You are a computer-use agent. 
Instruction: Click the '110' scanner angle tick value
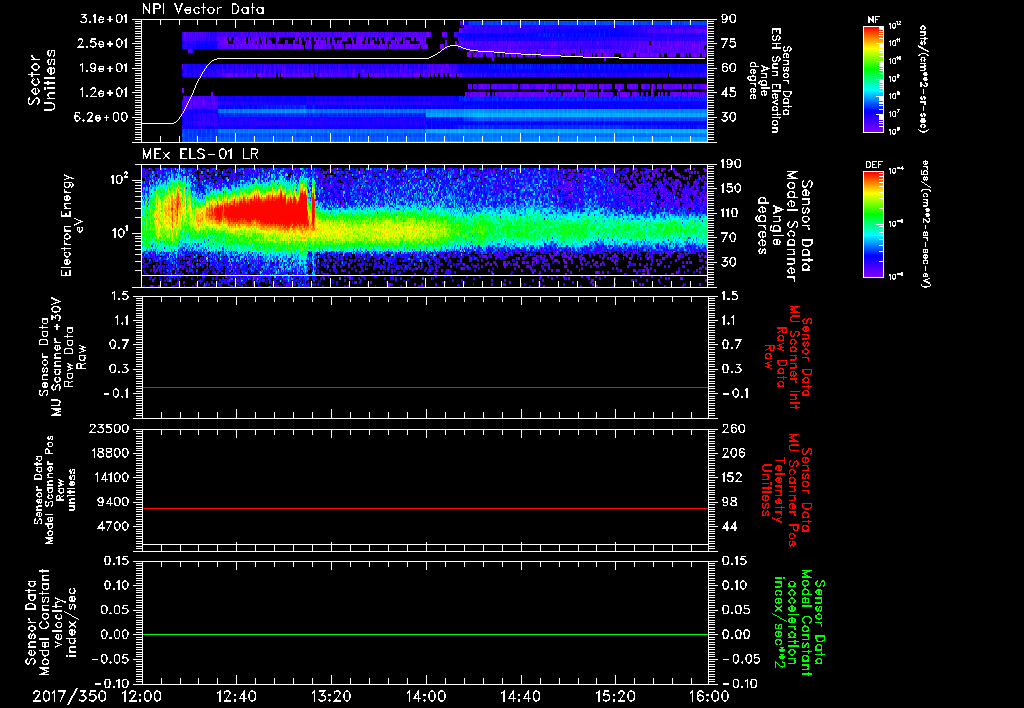(731, 213)
